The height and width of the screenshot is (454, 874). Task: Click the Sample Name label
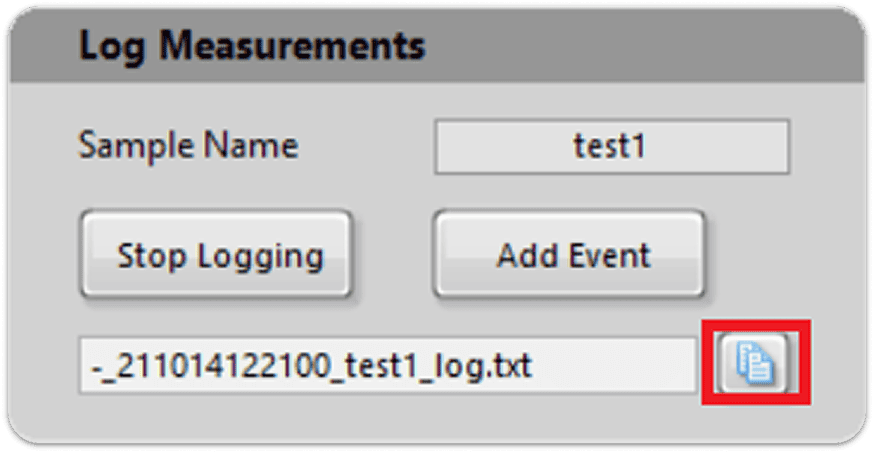[188, 146]
